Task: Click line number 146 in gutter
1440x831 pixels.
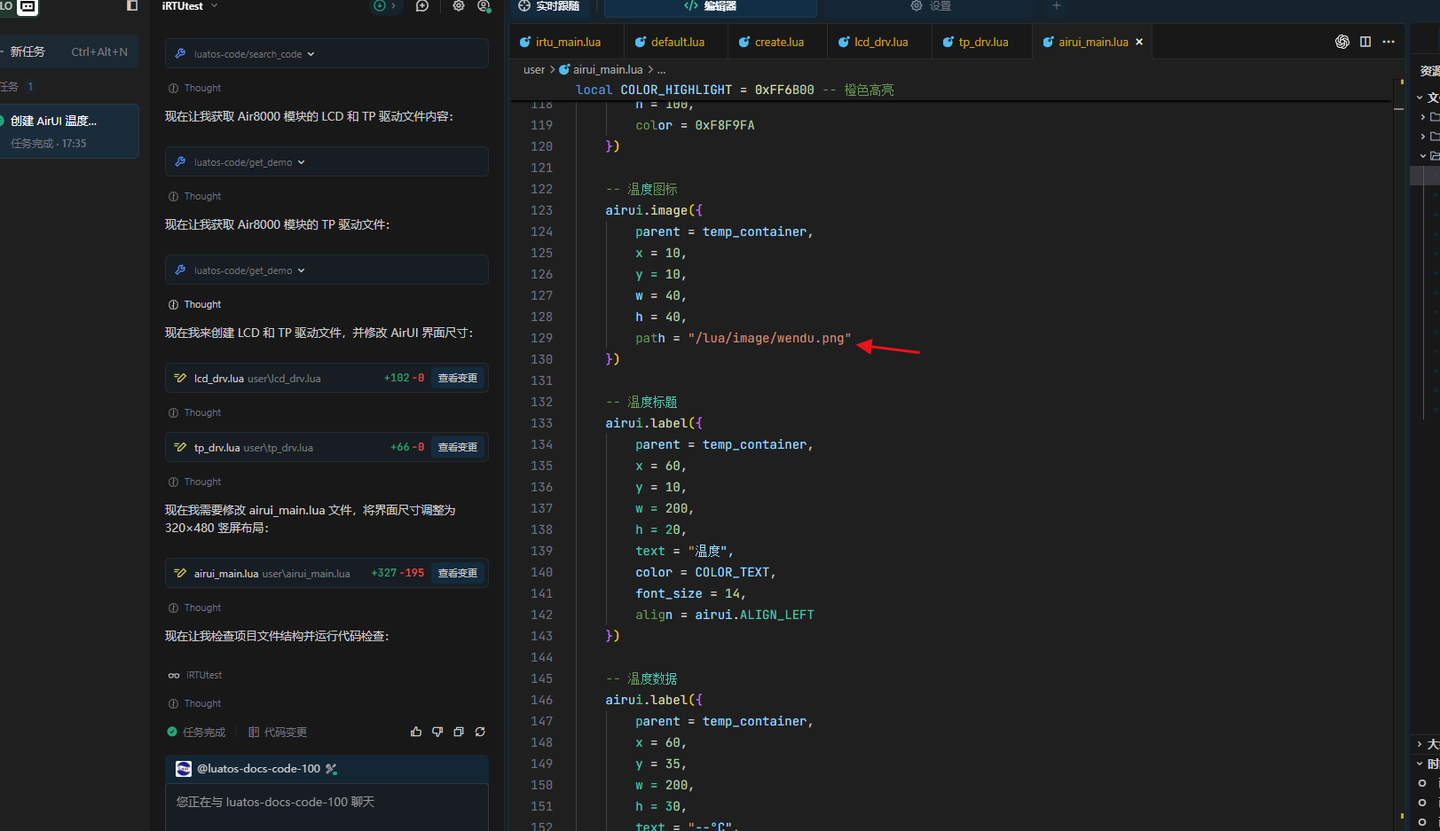Action: coord(541,700)
